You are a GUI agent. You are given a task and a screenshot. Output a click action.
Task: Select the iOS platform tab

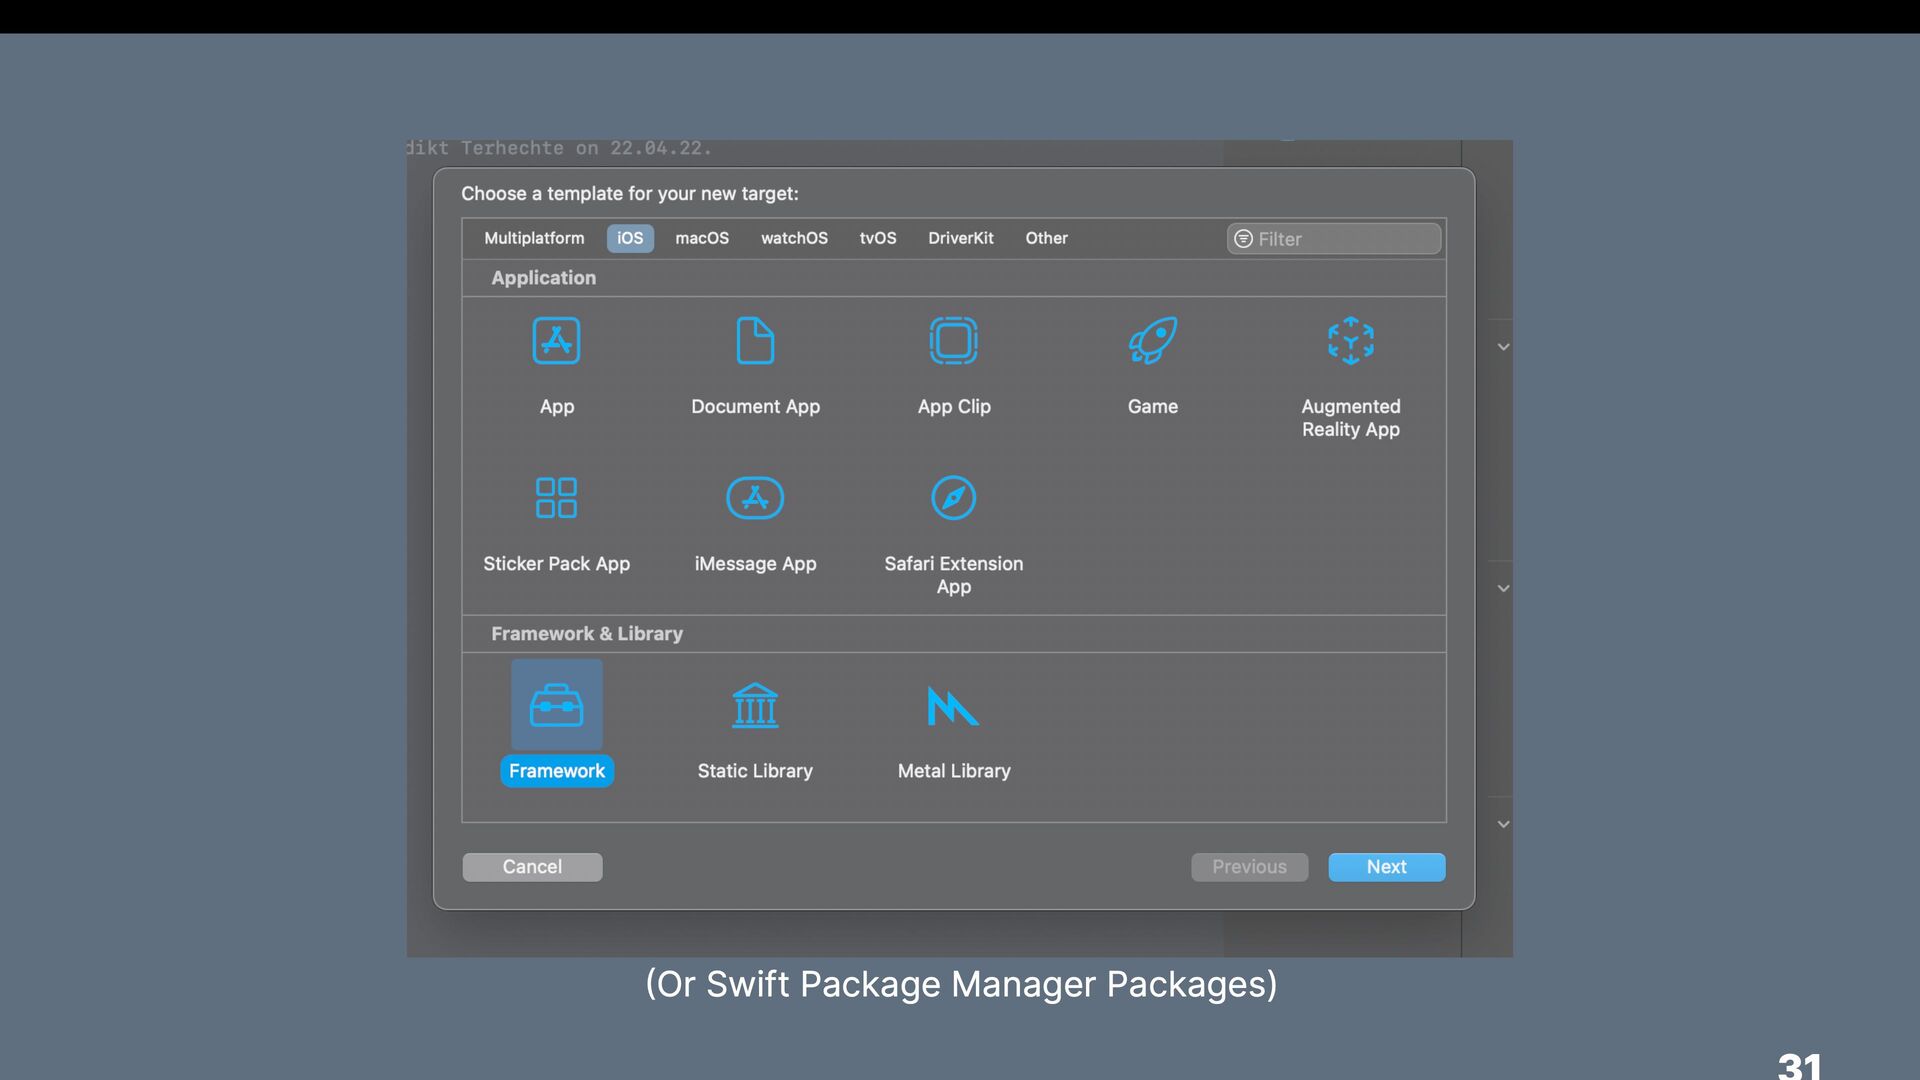coord(630,238)
